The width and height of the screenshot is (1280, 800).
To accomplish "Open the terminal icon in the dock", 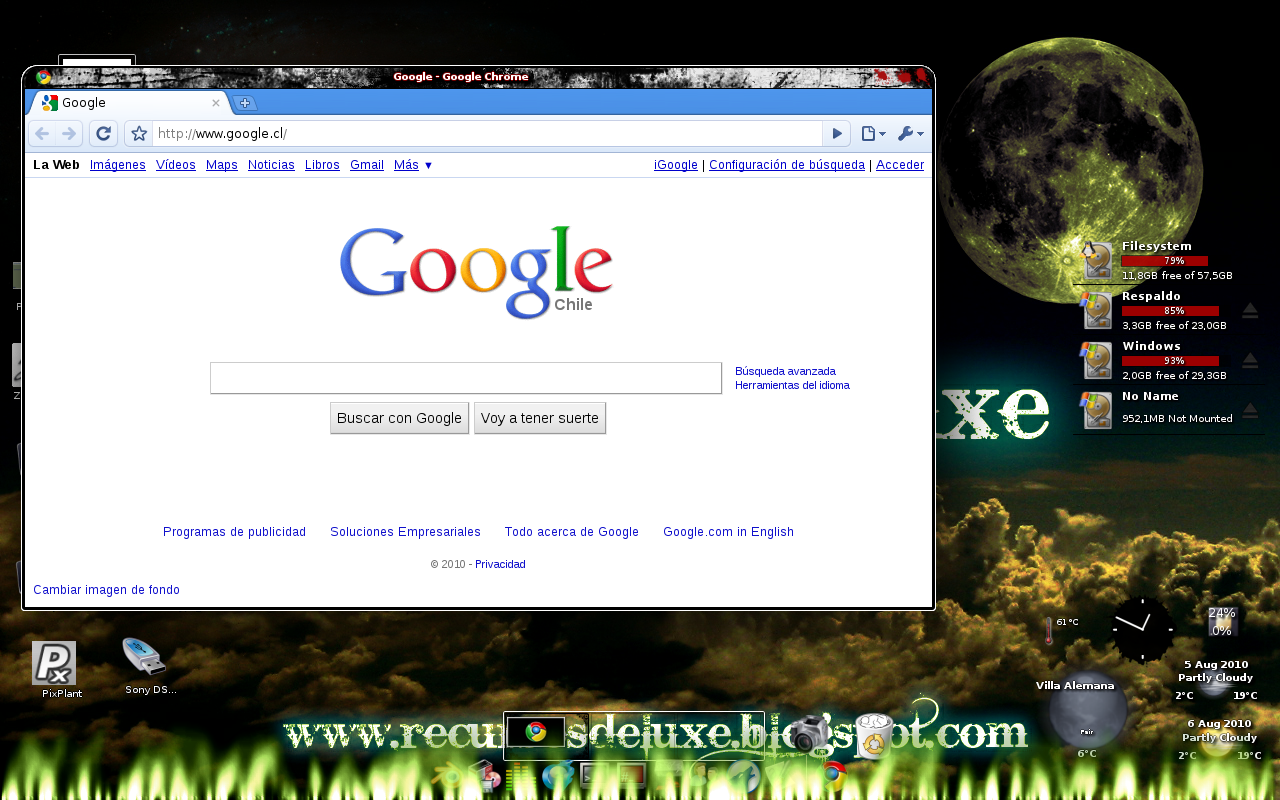I will pyautogui.click(x=594, y=775).
